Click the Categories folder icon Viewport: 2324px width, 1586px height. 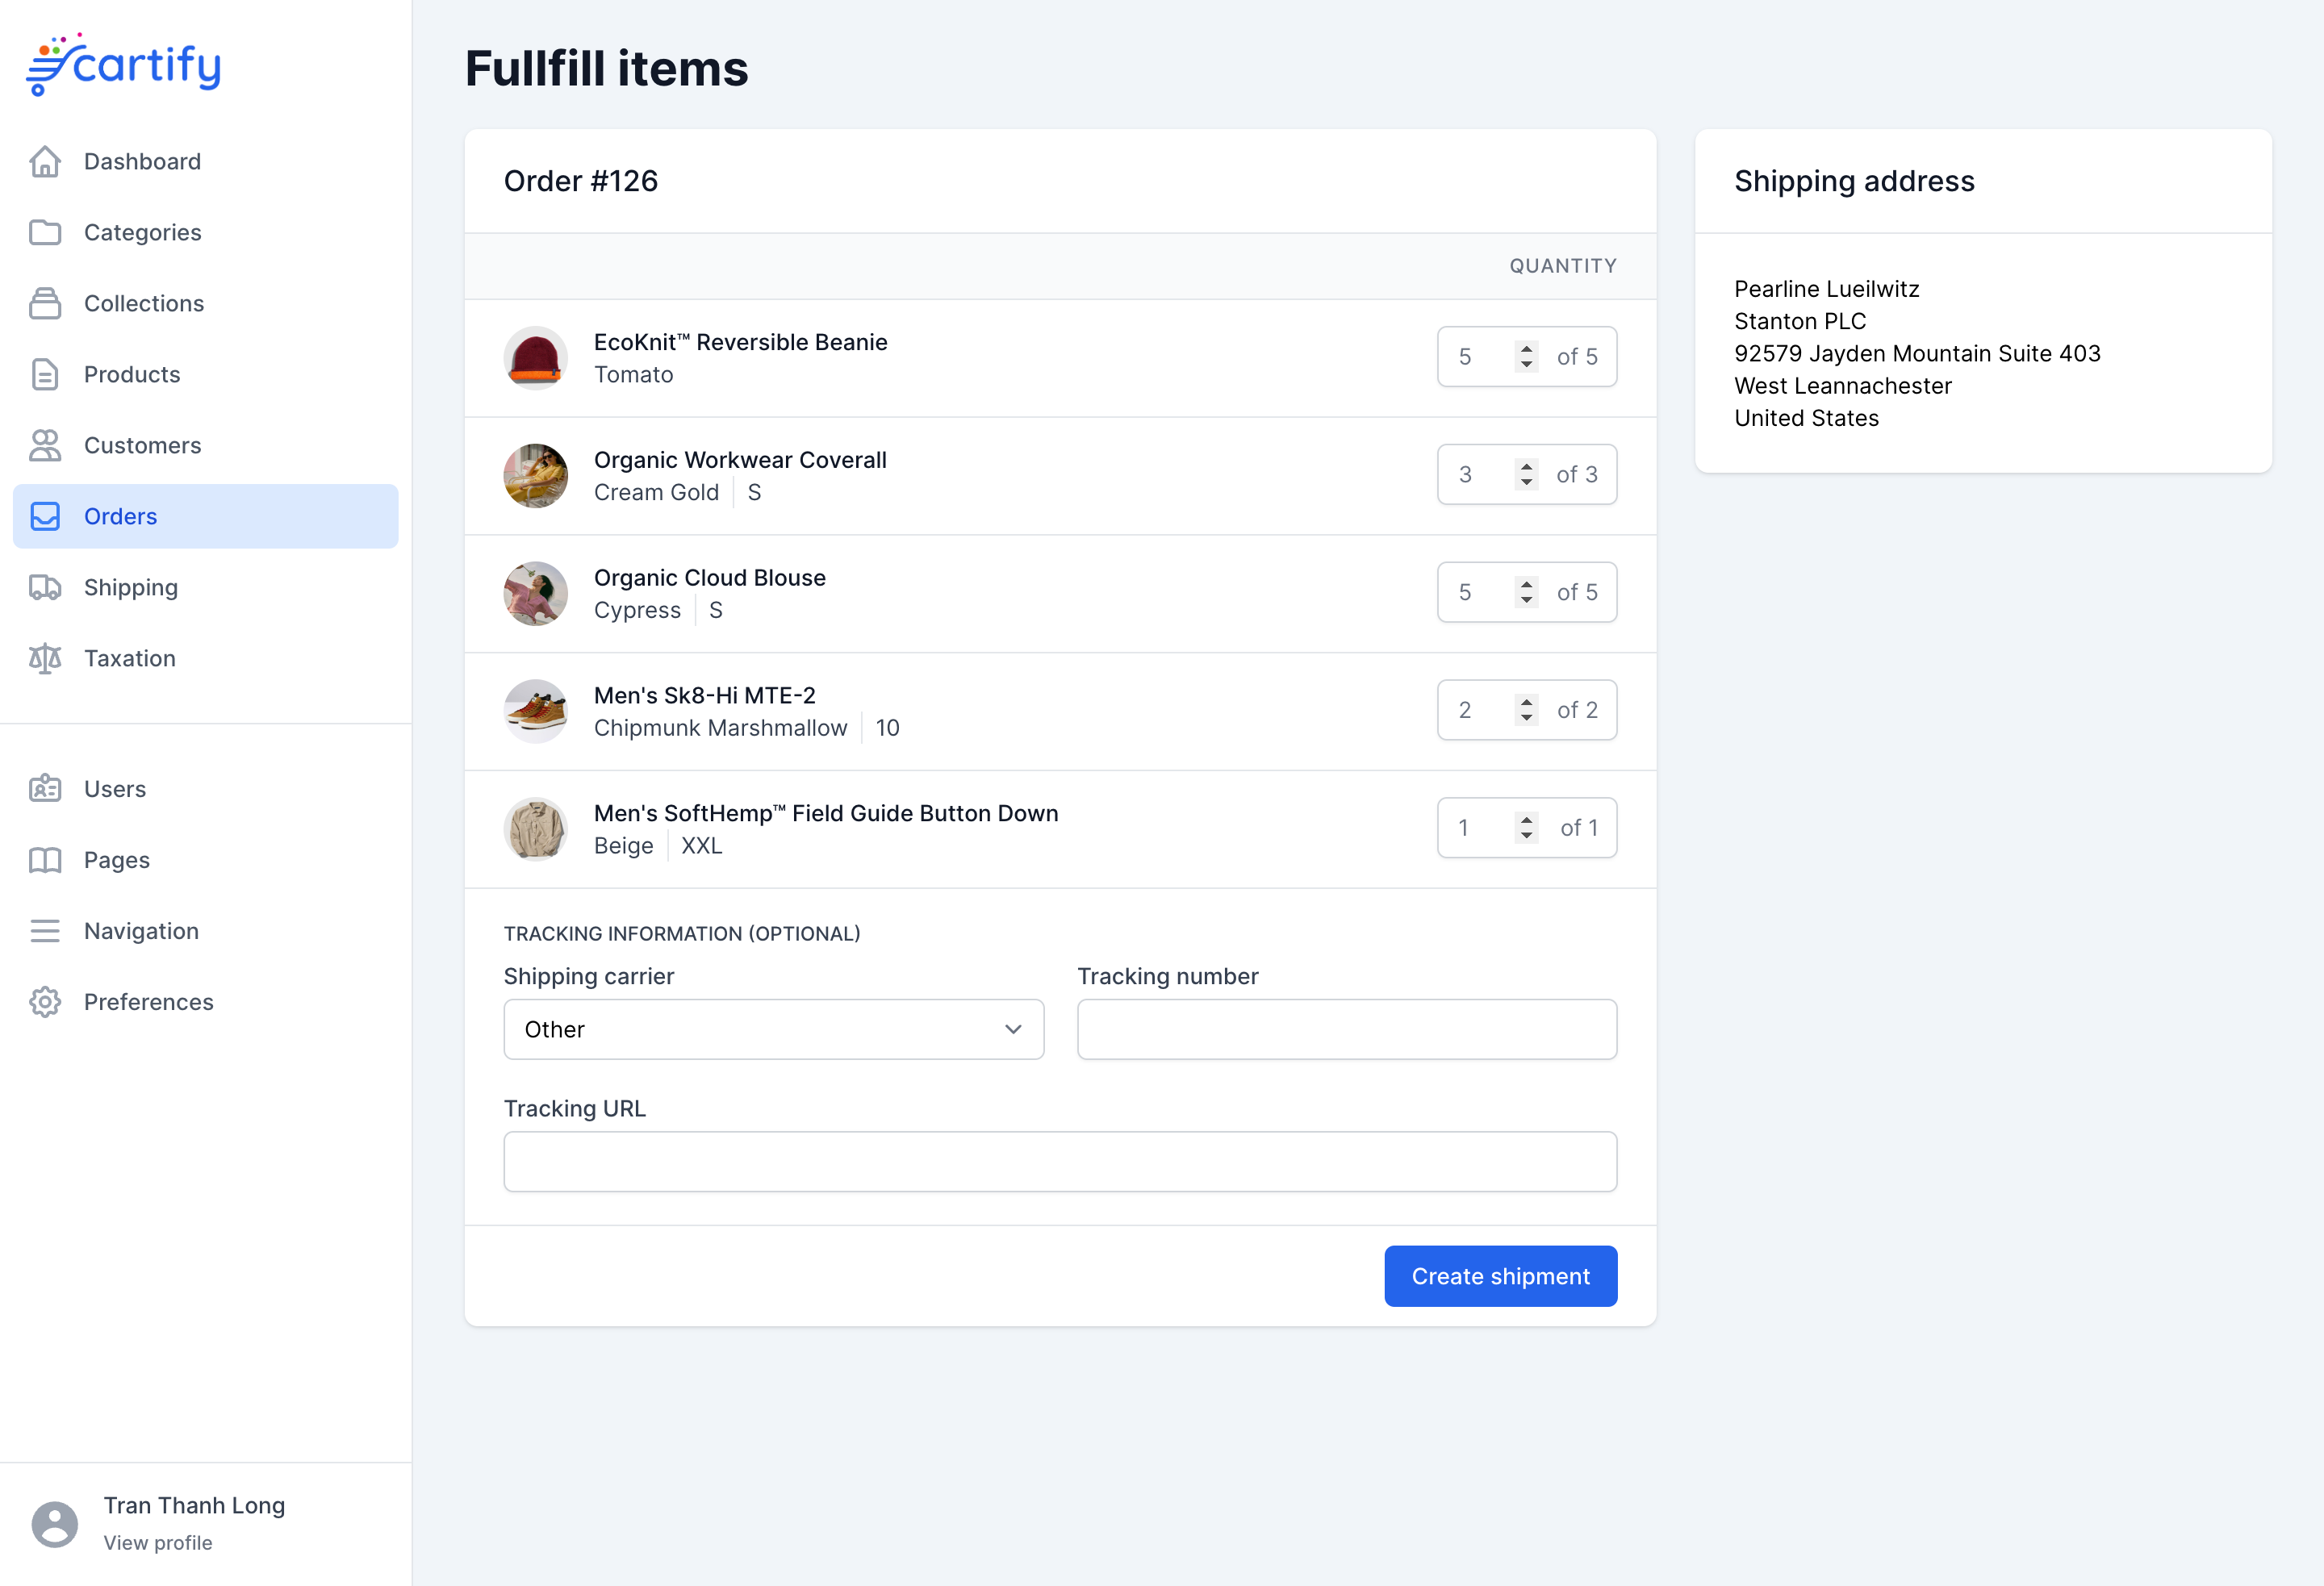coord(45,232)
